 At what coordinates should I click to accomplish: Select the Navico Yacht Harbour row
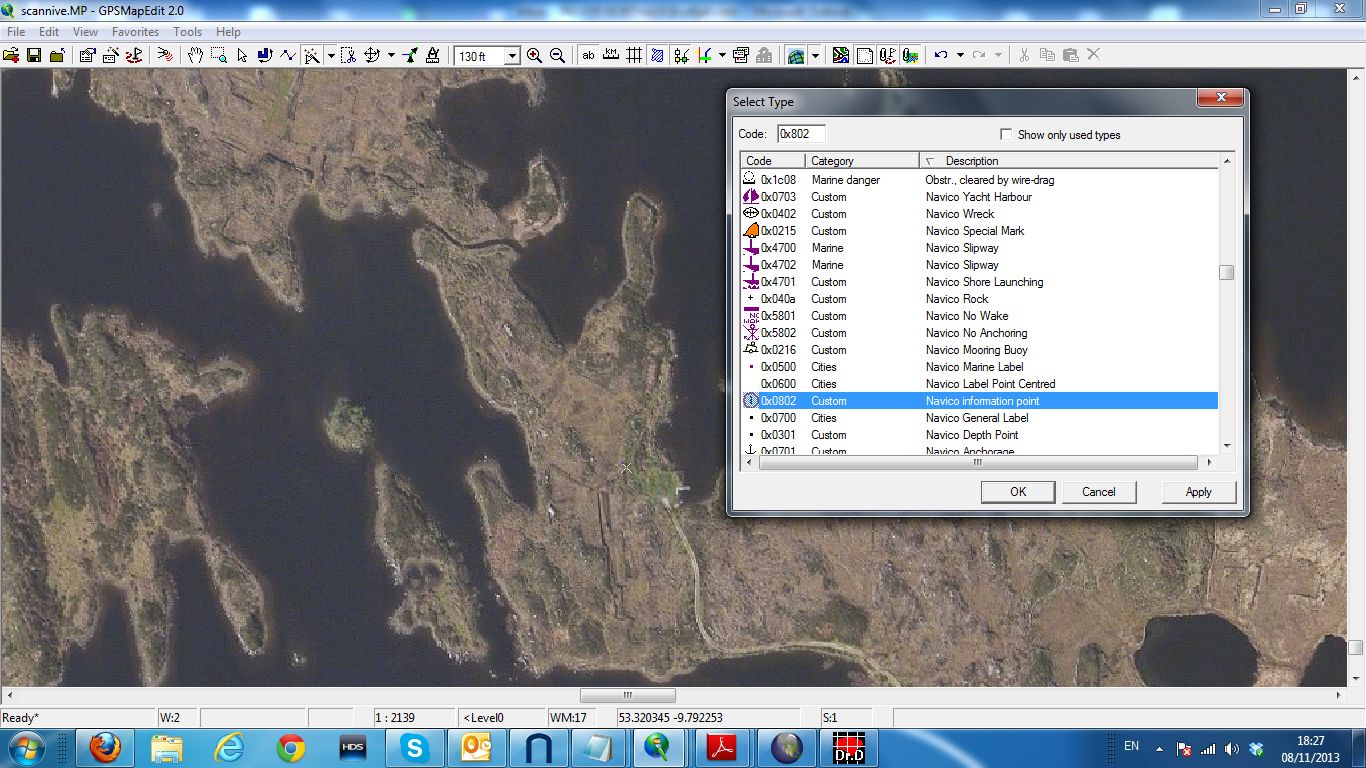pos(979,197)
